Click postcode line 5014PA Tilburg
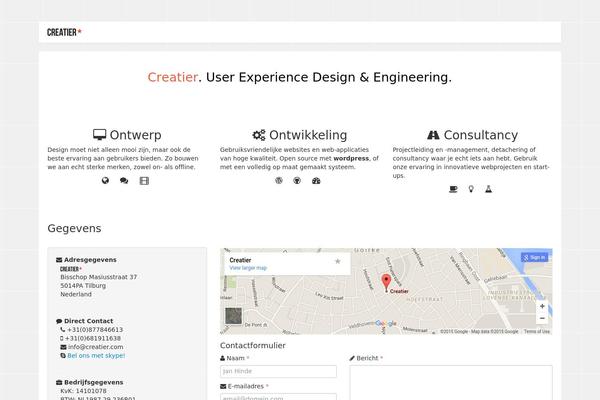This screenshot has width=600, height=400. point(83,286)
